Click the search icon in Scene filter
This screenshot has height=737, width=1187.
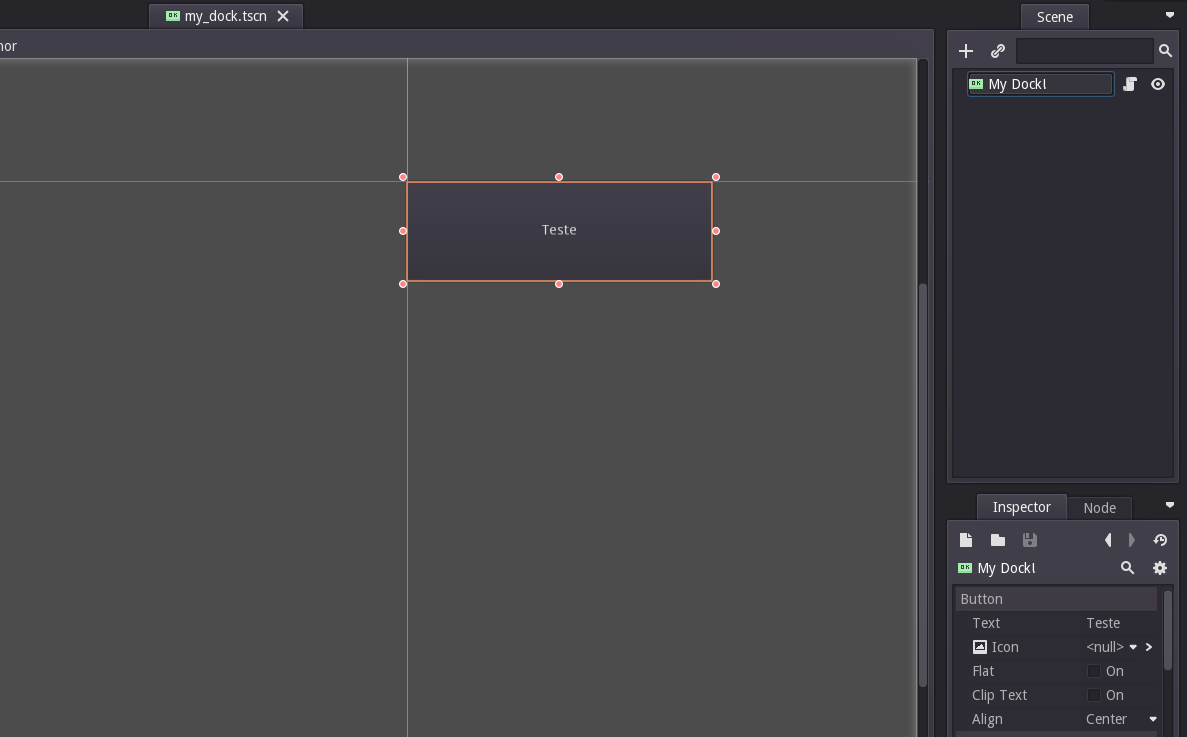tap(1166, 51)
